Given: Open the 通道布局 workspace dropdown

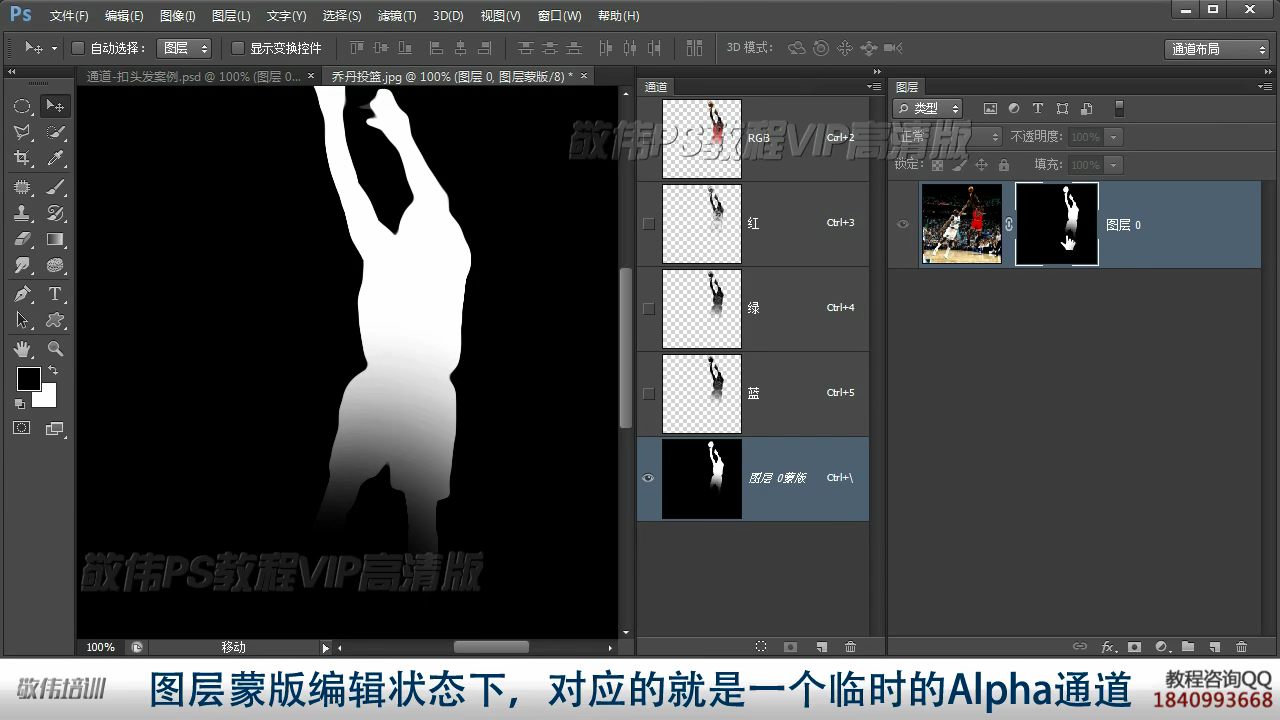Looking at the screenshot, I should (1217, 49).
